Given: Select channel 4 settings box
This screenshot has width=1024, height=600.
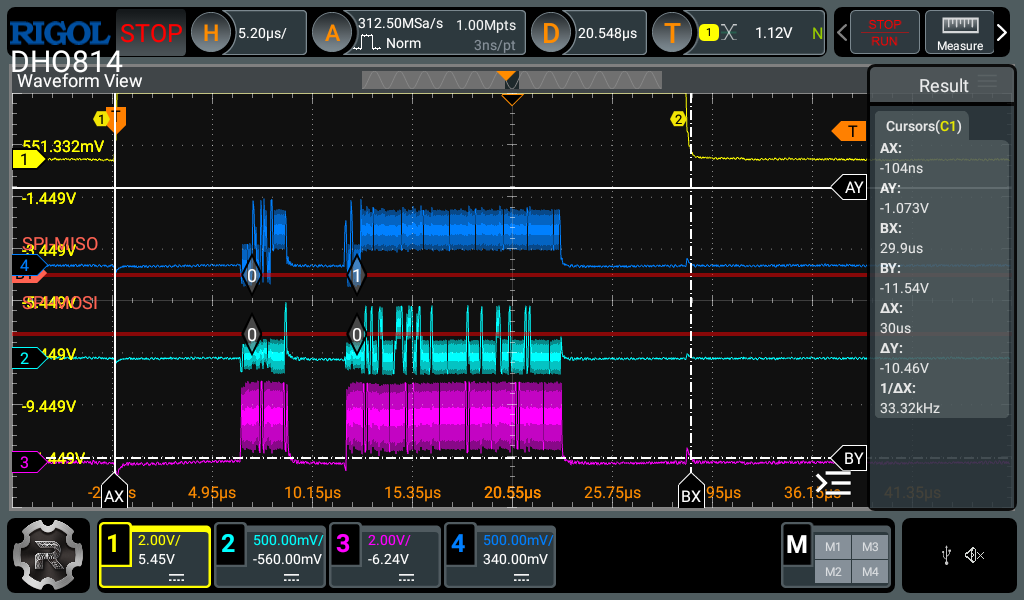Looking at the screenshot, I should click(x=500, y=556).
